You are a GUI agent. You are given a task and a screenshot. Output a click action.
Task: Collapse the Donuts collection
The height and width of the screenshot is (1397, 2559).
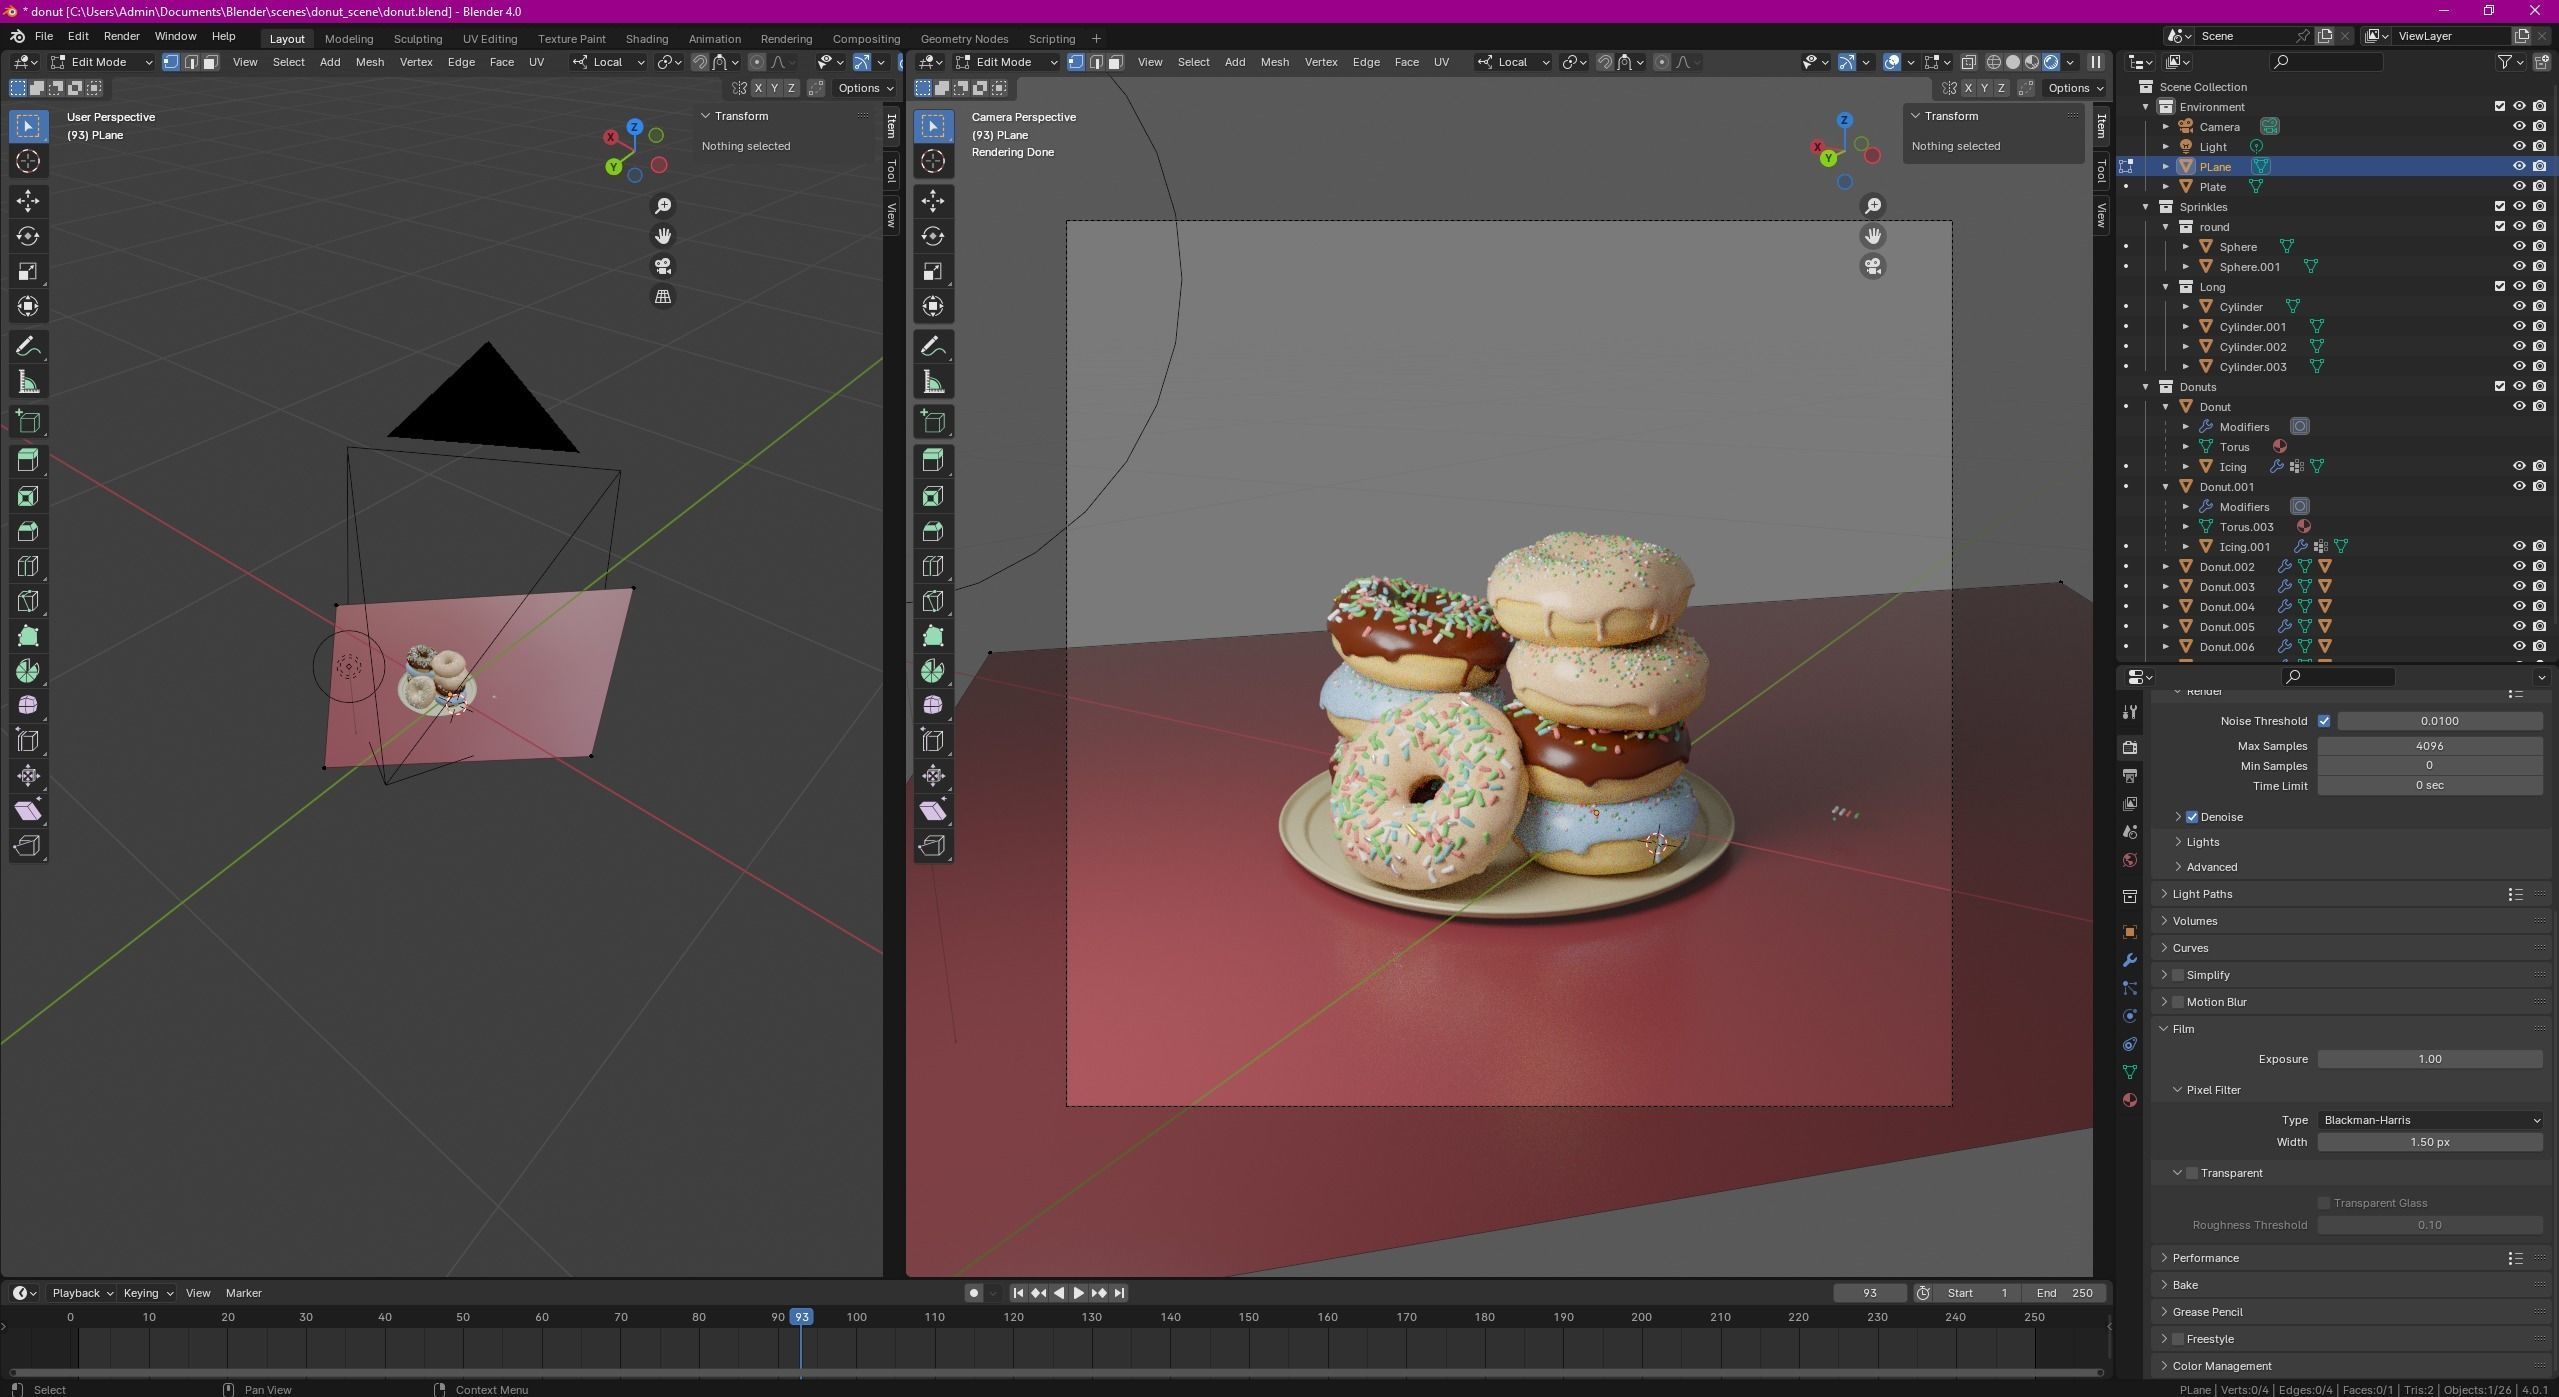[2146, 387]
